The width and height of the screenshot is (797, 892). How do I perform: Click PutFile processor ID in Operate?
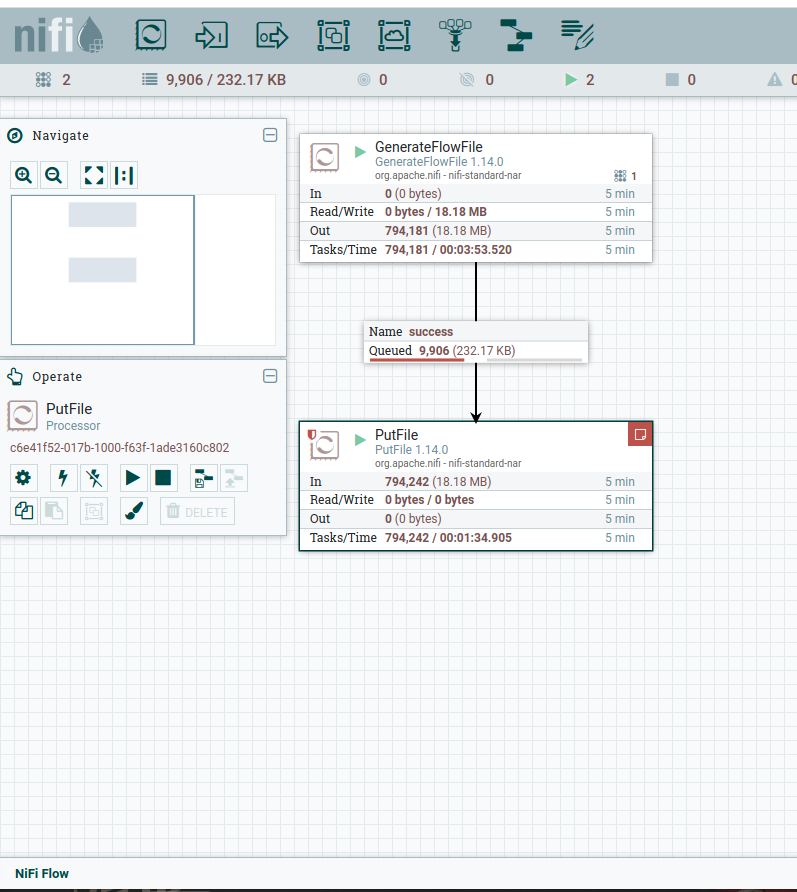(x=119, y=448)
